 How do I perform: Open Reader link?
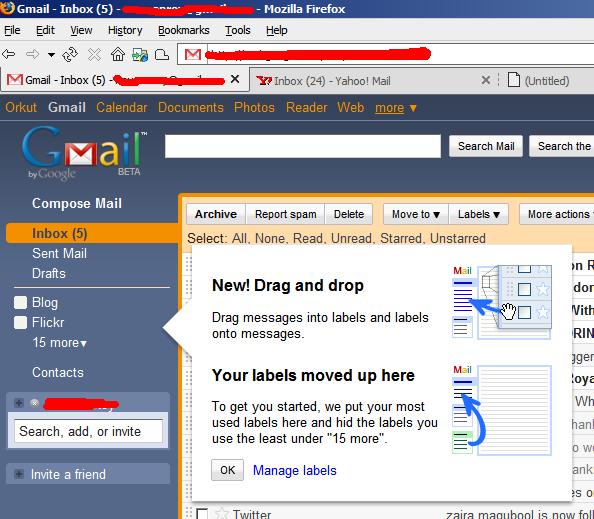[306, 107]
